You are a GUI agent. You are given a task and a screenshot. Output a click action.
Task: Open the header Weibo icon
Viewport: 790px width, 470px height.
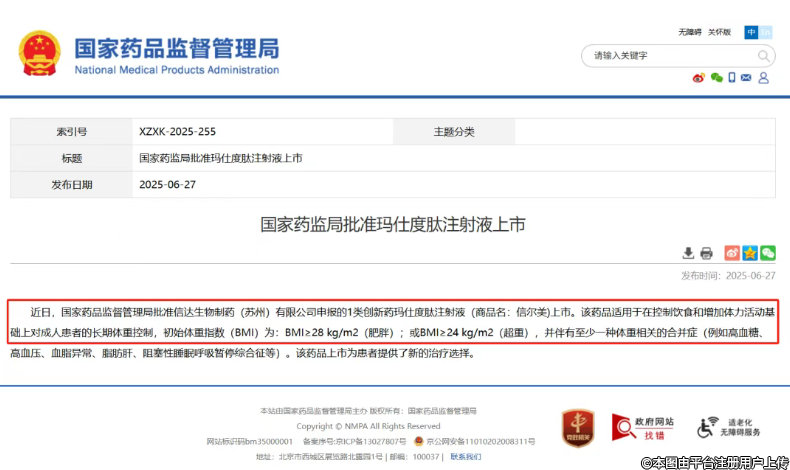[x=698, y=78]
